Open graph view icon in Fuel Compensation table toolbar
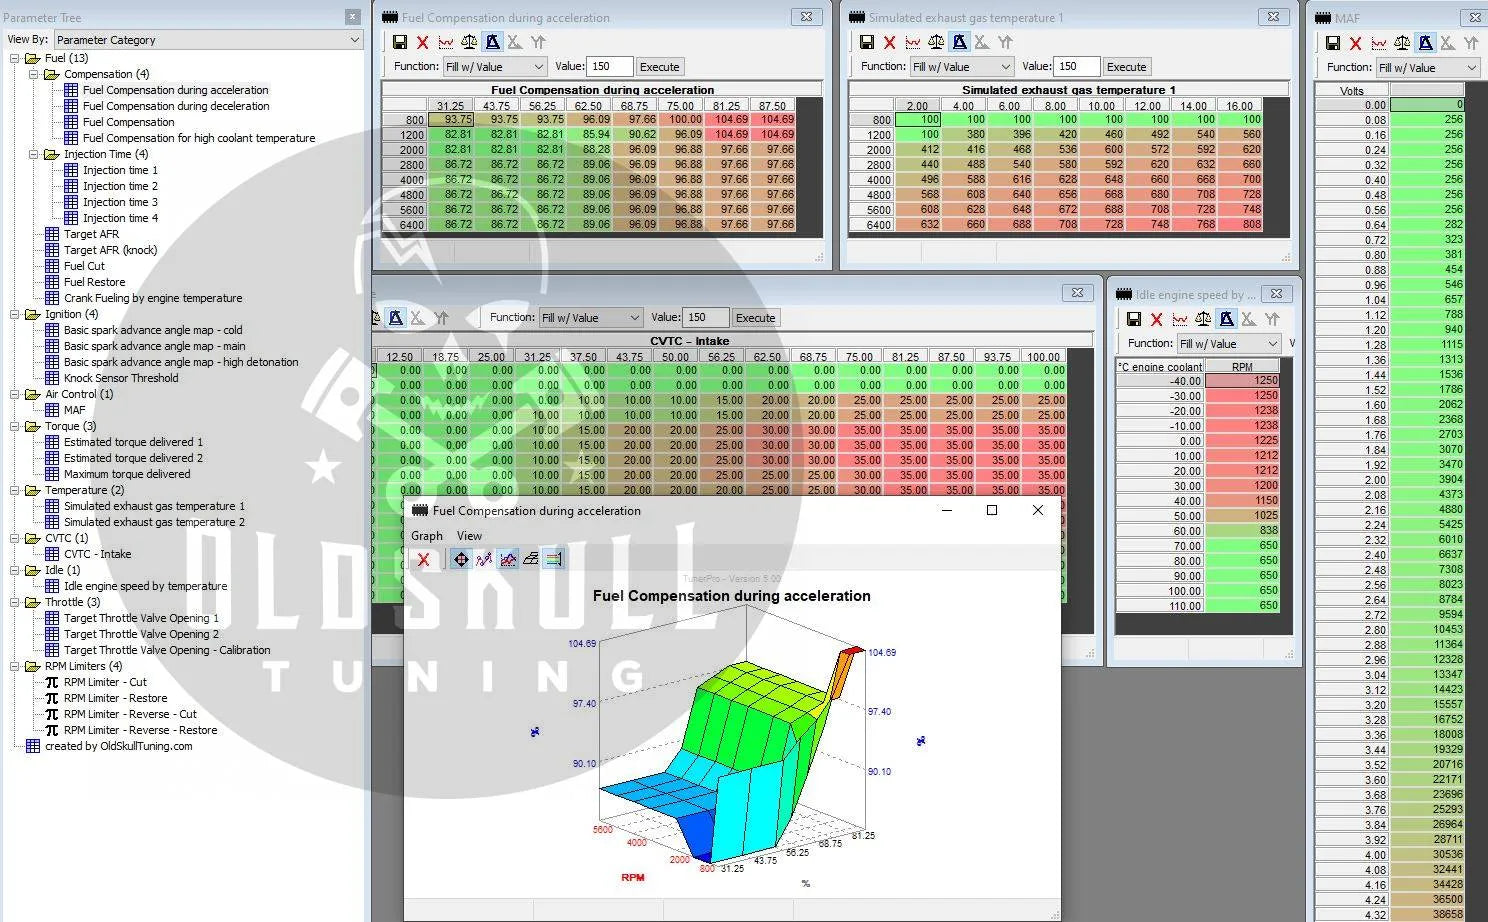Screen dimensions: 1488x922 [x=446, y=42]
